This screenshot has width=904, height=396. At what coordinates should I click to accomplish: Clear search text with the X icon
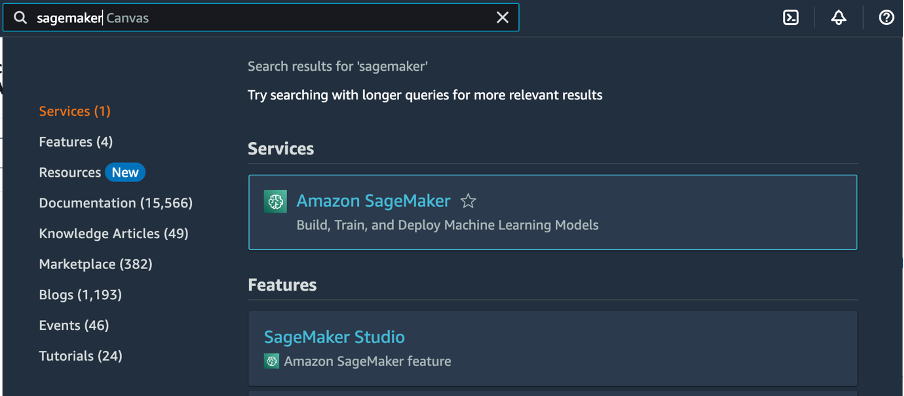pyautogui.click(x=503, y=18)
